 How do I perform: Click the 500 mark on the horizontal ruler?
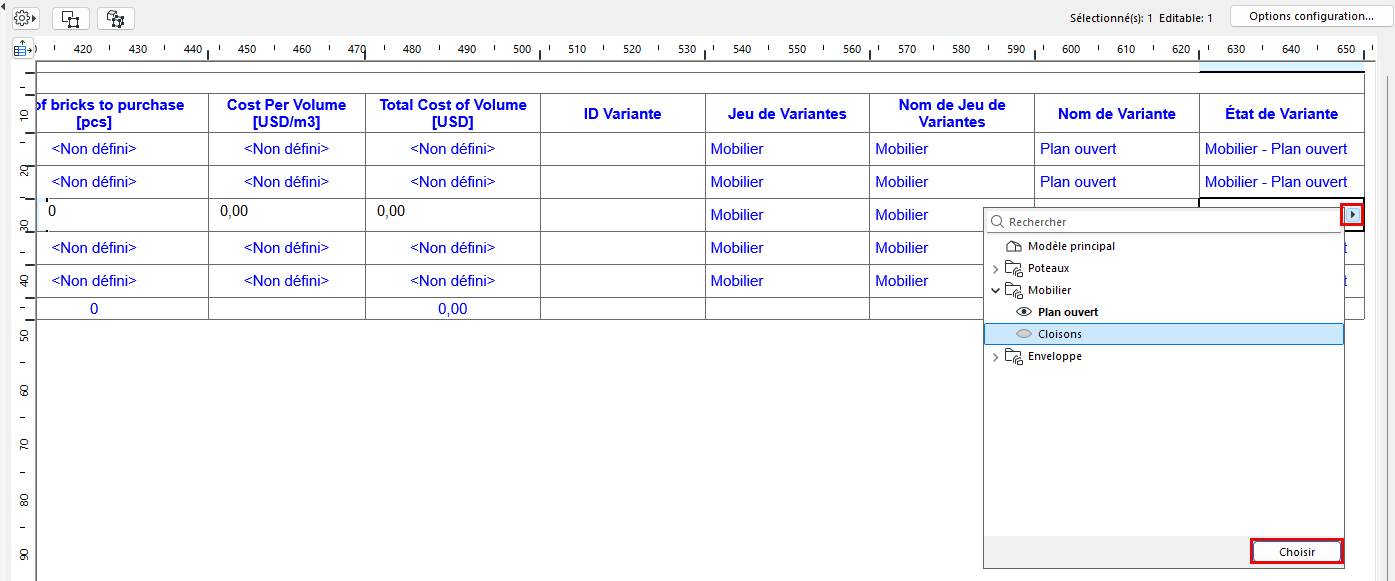(521, 49)
